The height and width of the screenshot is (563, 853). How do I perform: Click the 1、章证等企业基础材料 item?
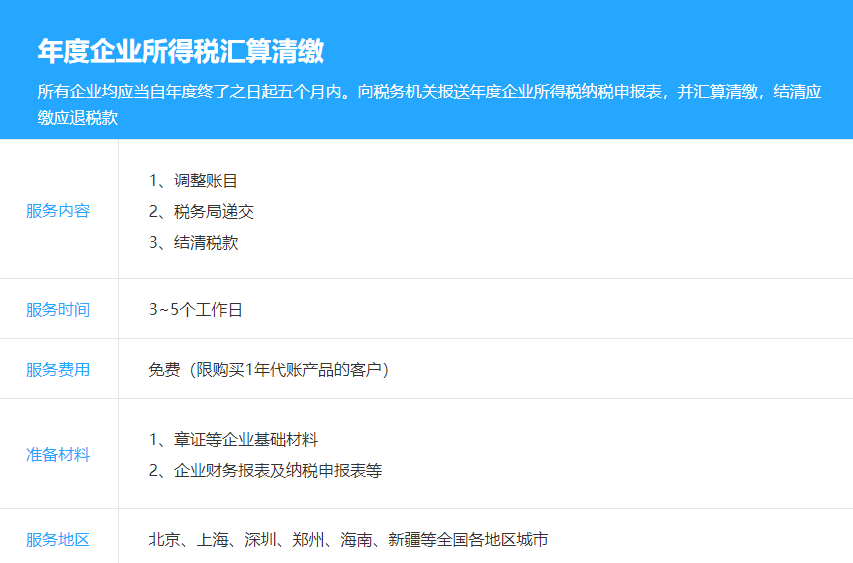[x=233, y=439]
